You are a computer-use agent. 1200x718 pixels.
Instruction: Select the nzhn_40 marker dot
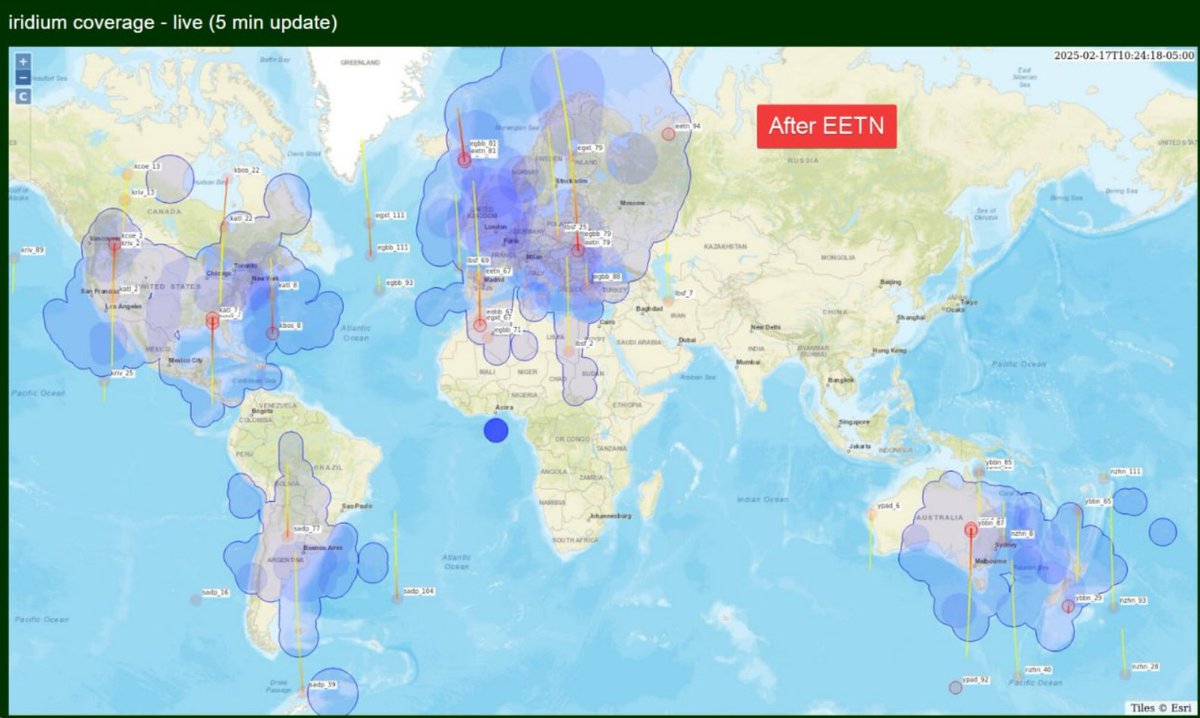(x=1019, y=676)
